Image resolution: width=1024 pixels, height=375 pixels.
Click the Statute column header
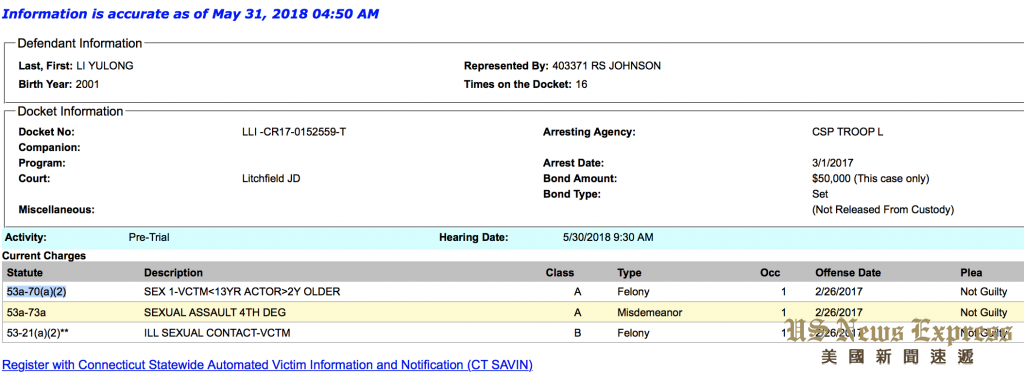[x=24, y=272]
